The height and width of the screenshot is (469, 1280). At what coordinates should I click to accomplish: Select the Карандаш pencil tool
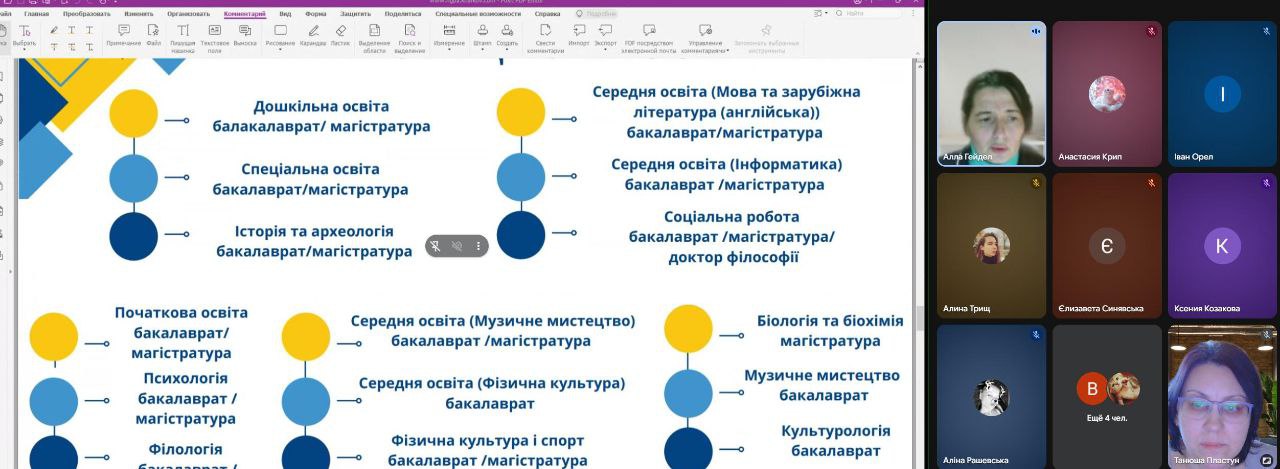click(x=313, y=36)
